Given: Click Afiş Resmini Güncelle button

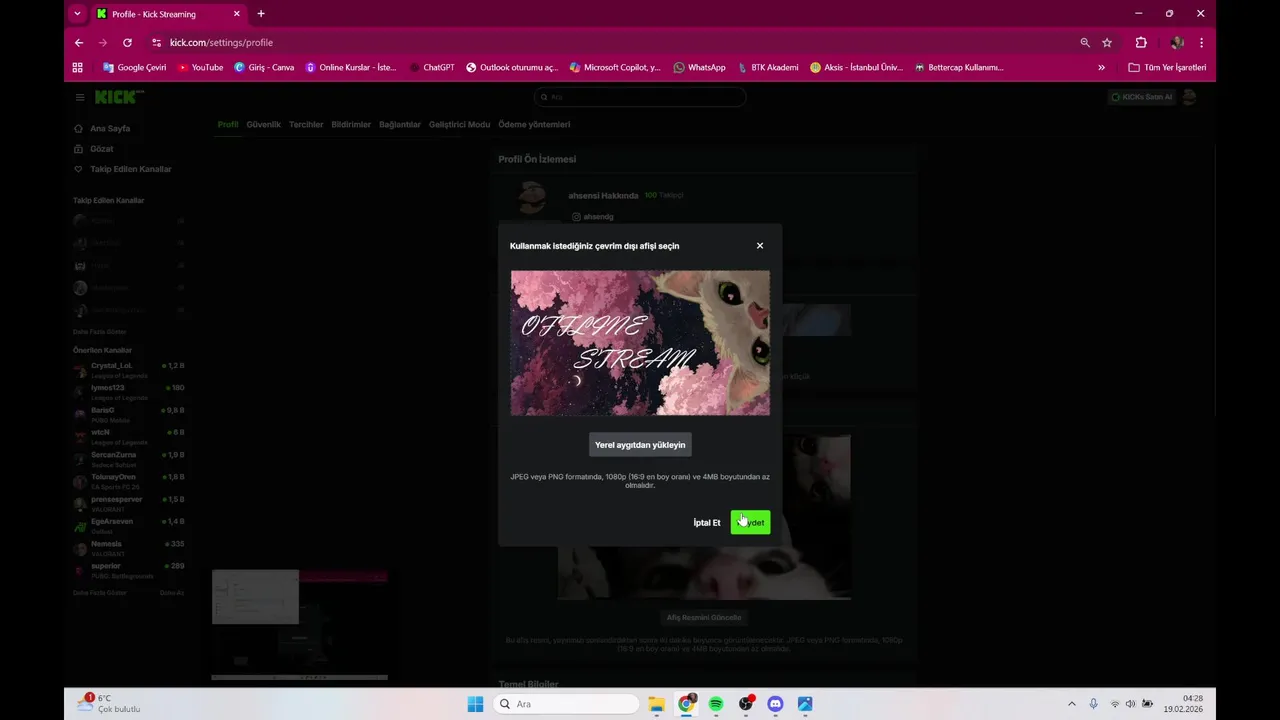Looking at the screenshot, I should tap(704, 617).
